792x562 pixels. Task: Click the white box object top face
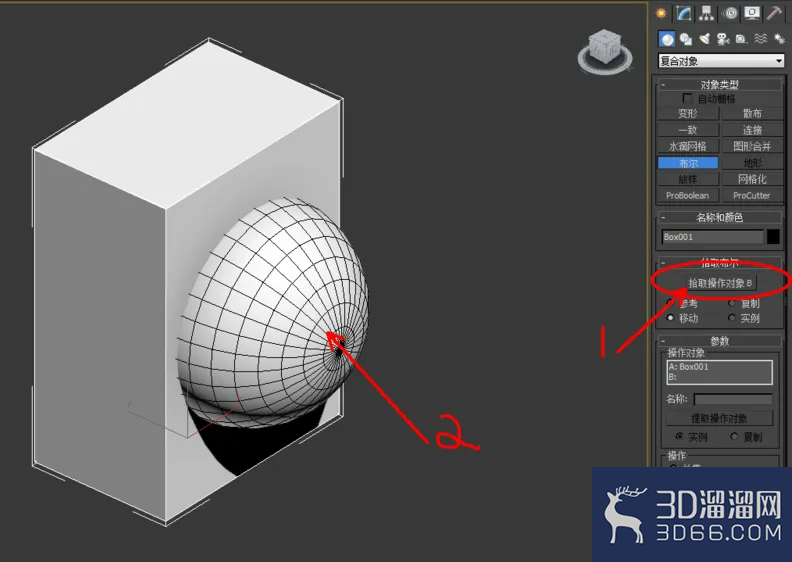pos(188,124)
